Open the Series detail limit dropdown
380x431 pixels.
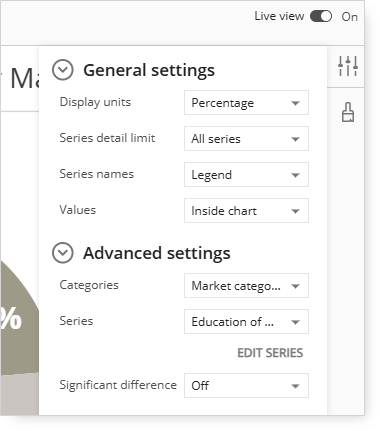click(246, 139)
